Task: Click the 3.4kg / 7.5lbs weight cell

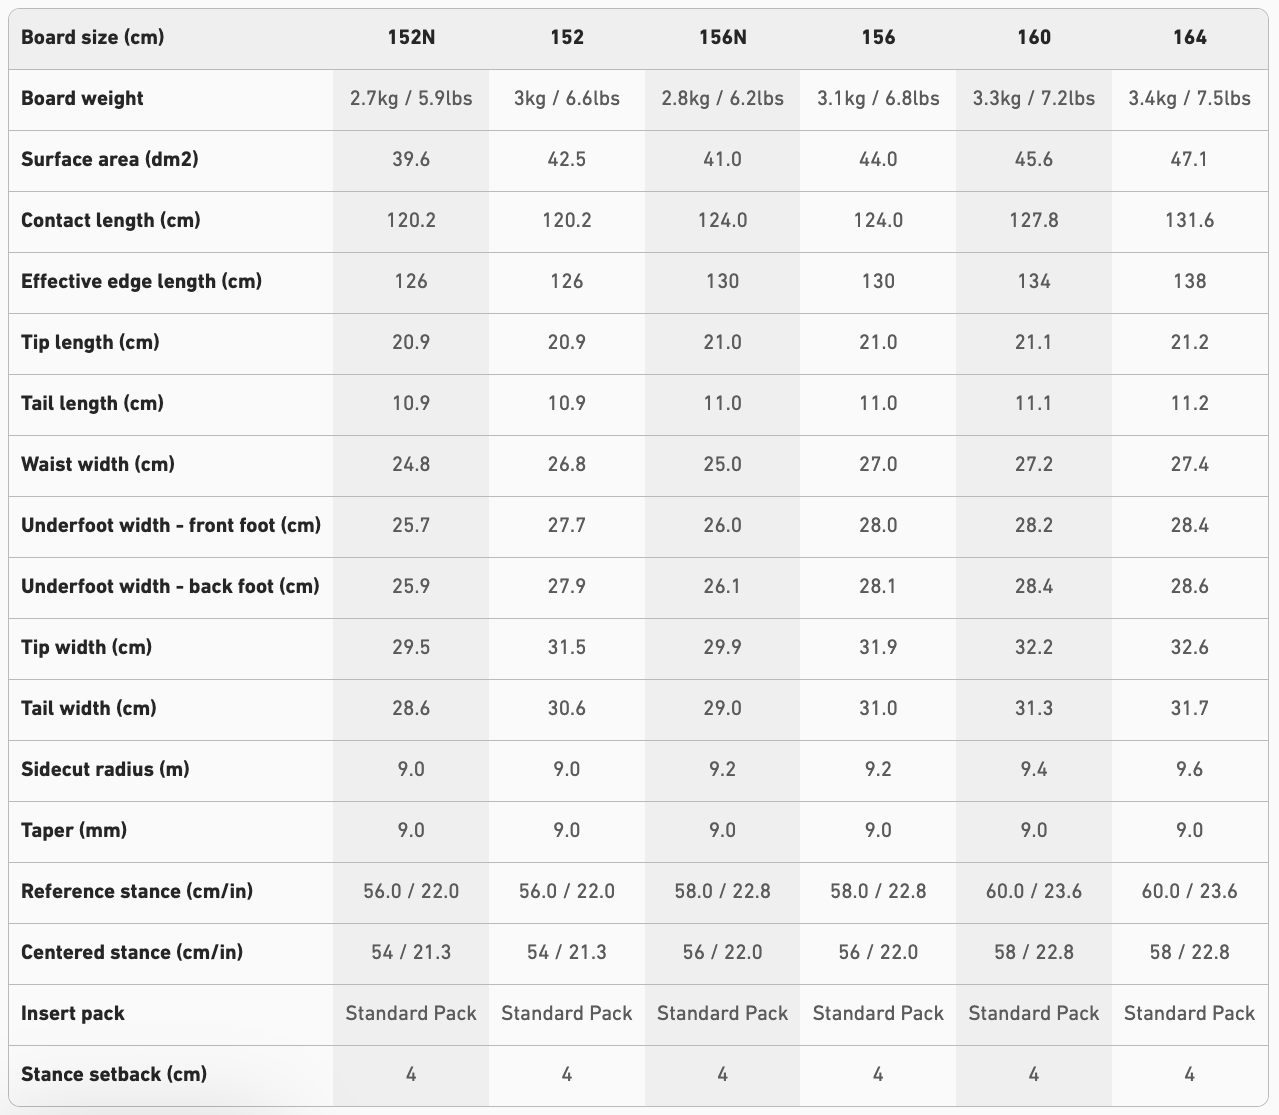Action: coord(1189,98)
